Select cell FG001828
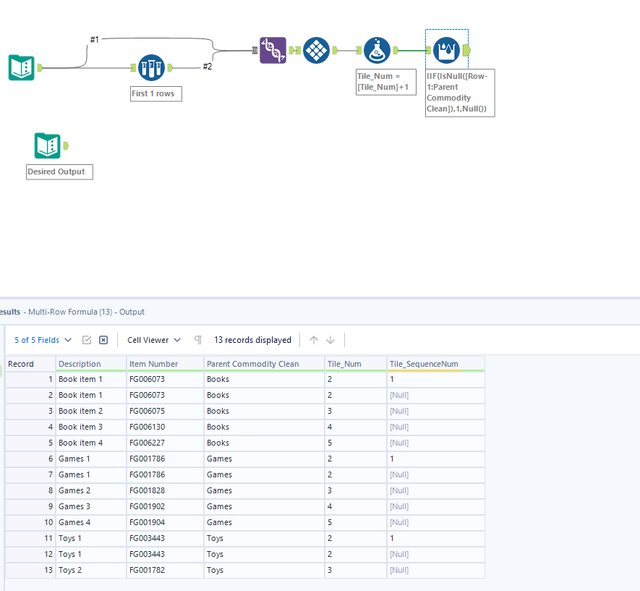 165,491
